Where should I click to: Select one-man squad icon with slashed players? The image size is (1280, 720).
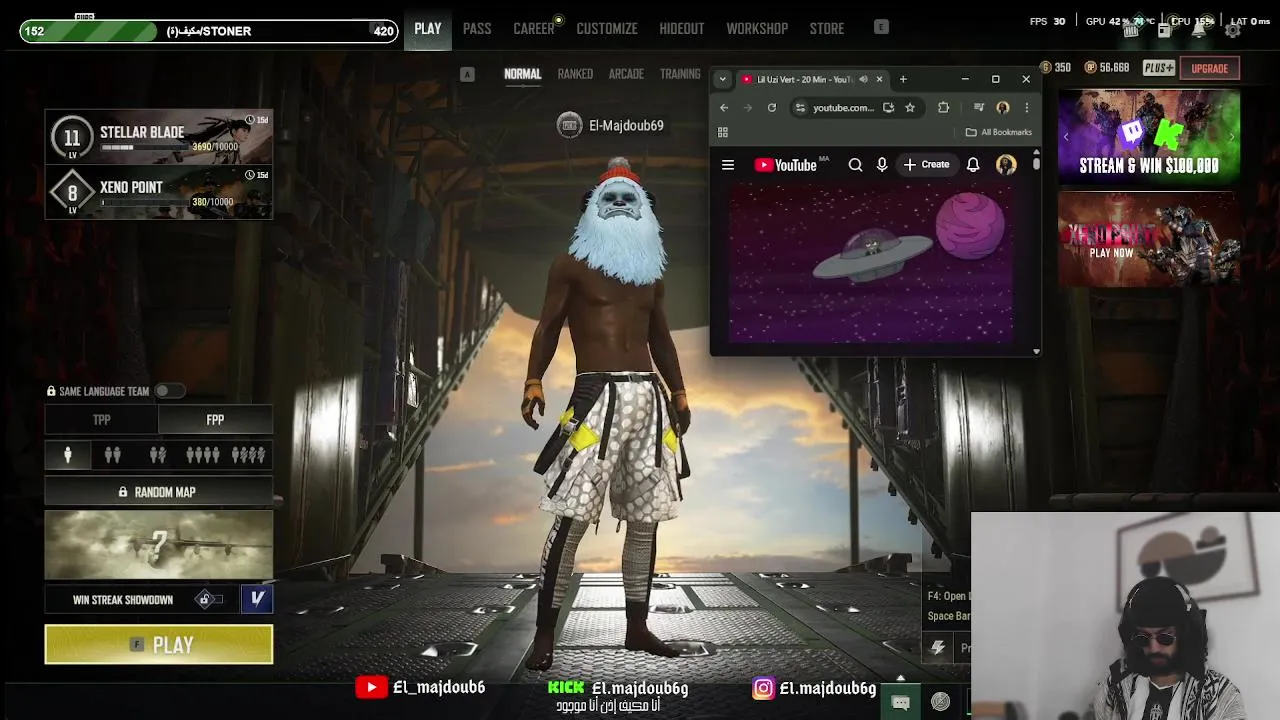pos(248,455)
